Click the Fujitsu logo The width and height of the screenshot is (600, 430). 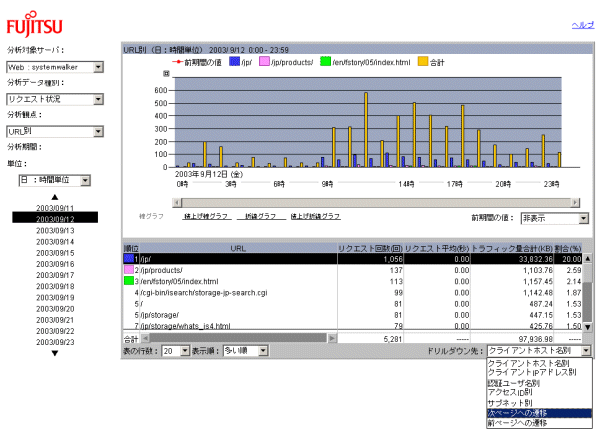point(34,24)
